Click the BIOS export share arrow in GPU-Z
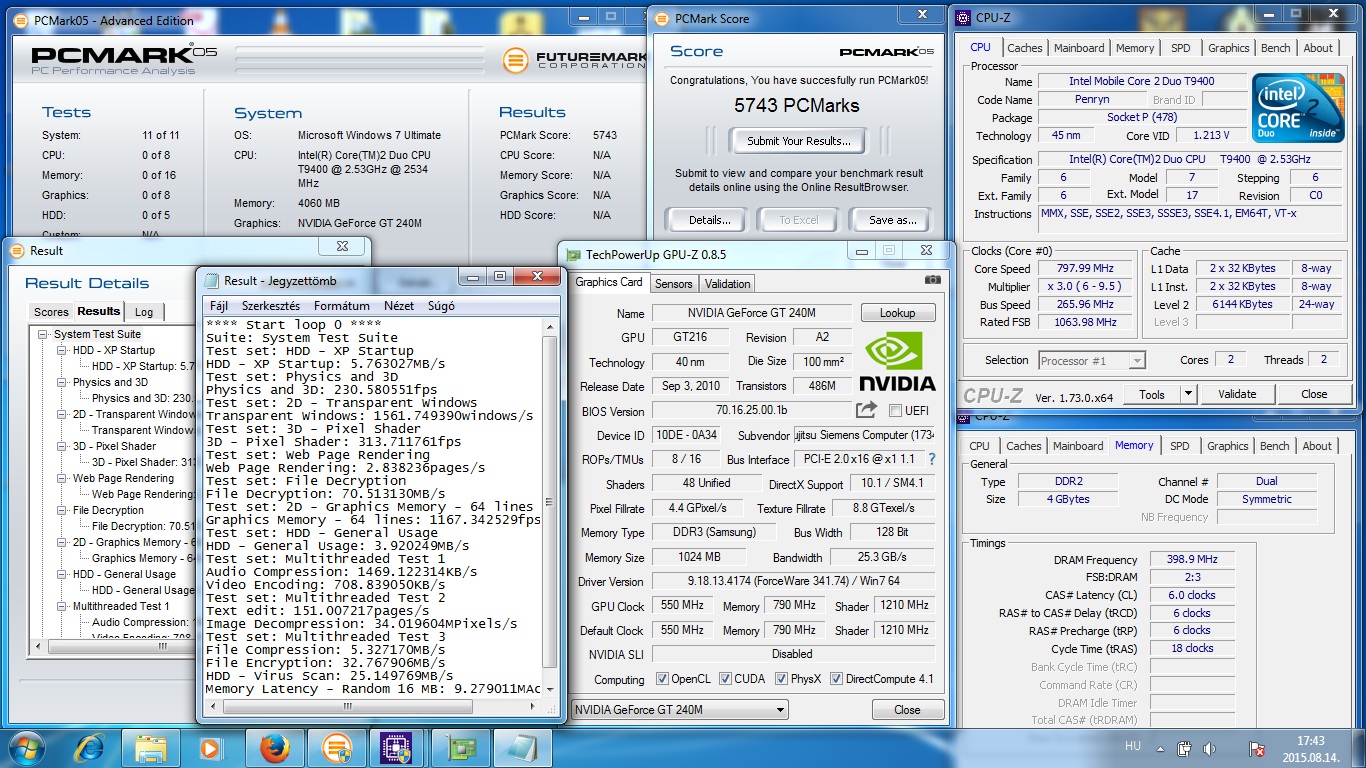 click(x=866, y=410)
